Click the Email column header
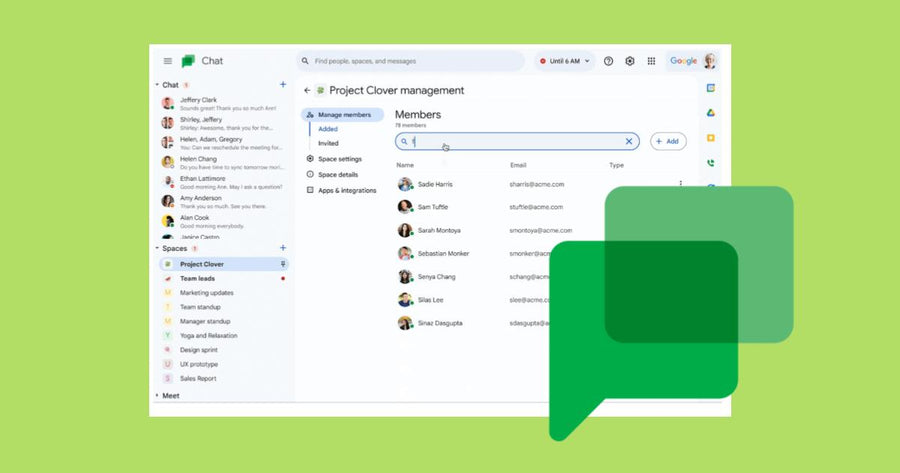900x473 pixels. coord(518,165)
